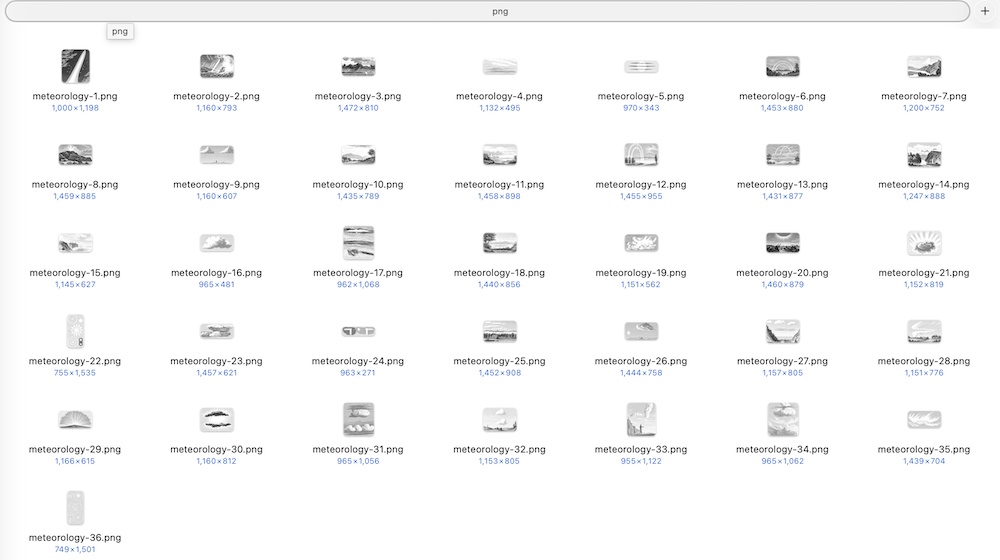Click the file name meteorology-10.png
This screenshot has width=1000, height=560.
(x=358, y=184)
